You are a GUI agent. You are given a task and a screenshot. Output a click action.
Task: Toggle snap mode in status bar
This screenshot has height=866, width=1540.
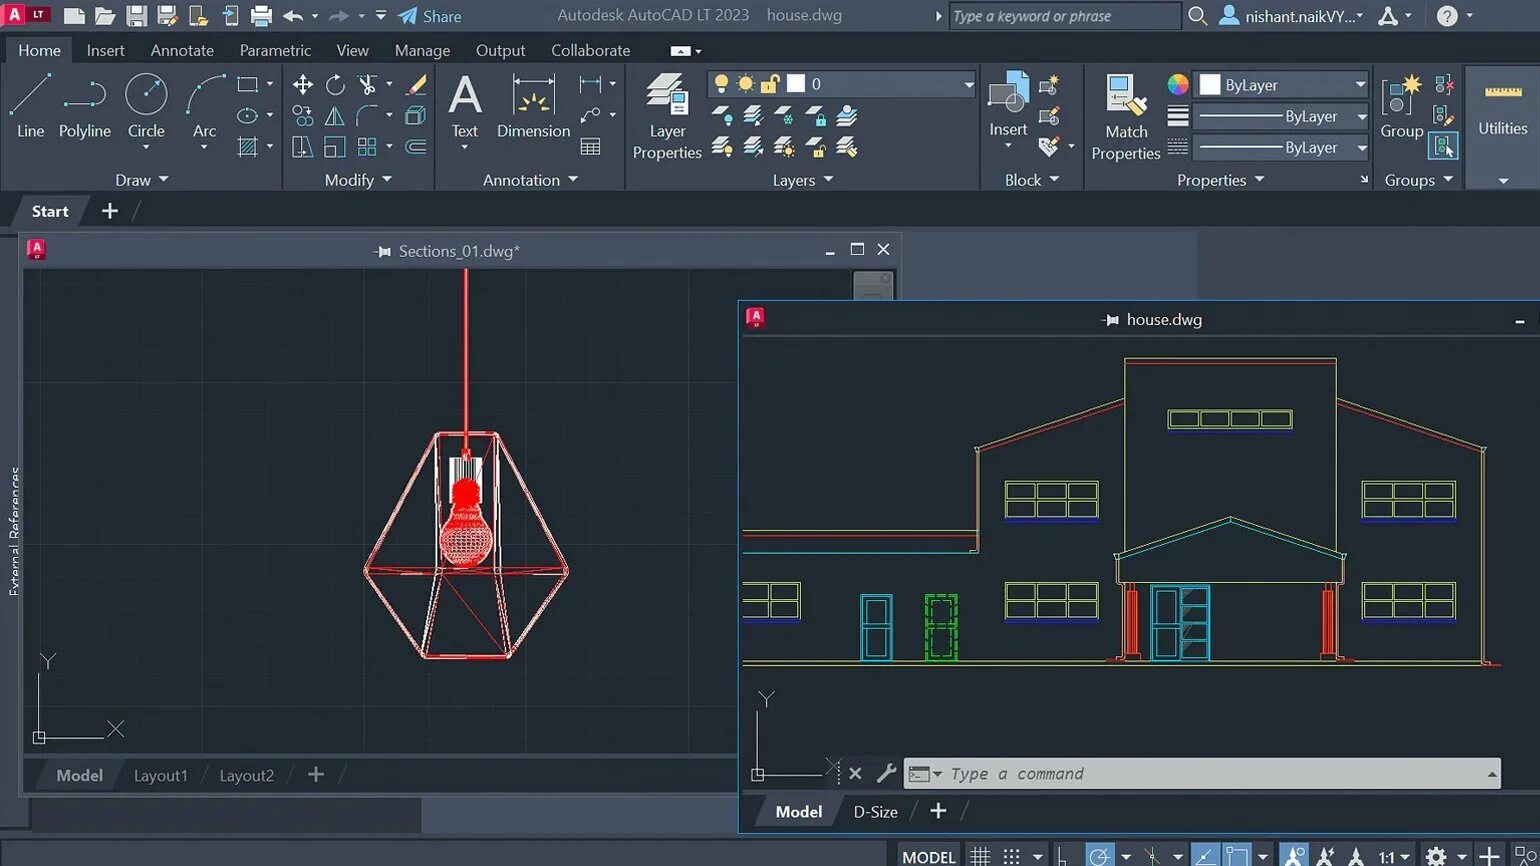[1012, 856]
